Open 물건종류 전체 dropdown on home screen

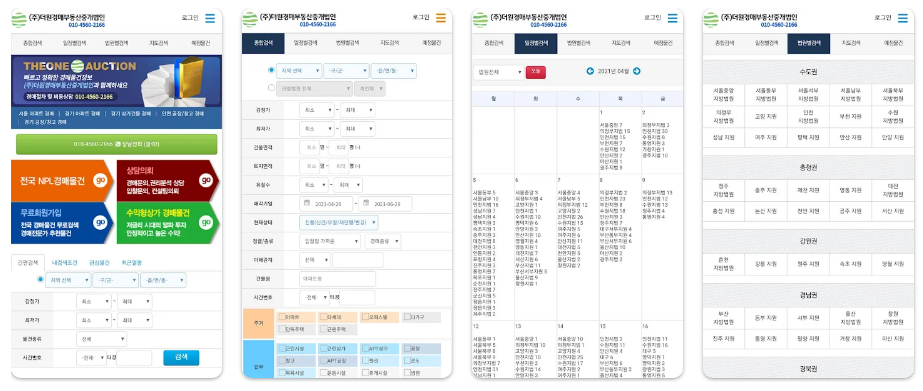pos(101,339)
